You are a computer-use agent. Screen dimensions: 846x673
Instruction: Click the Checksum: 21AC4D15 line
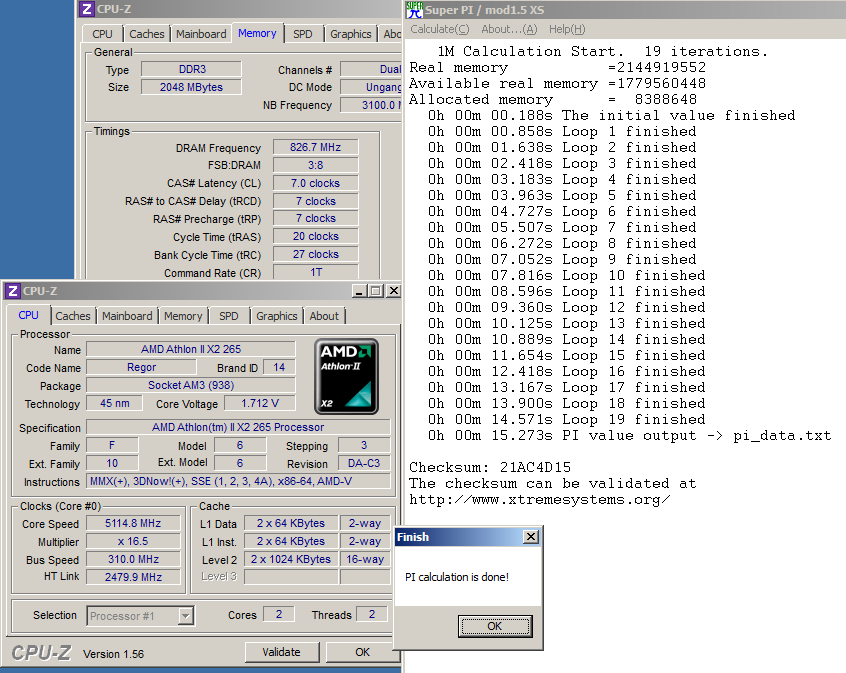tap(490, 467)
